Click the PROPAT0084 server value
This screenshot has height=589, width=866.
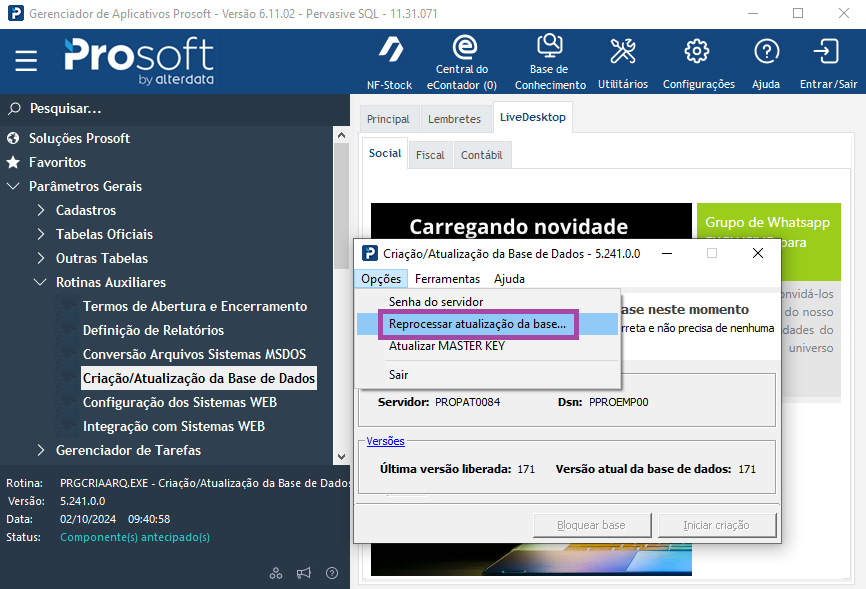click(467, 402)
